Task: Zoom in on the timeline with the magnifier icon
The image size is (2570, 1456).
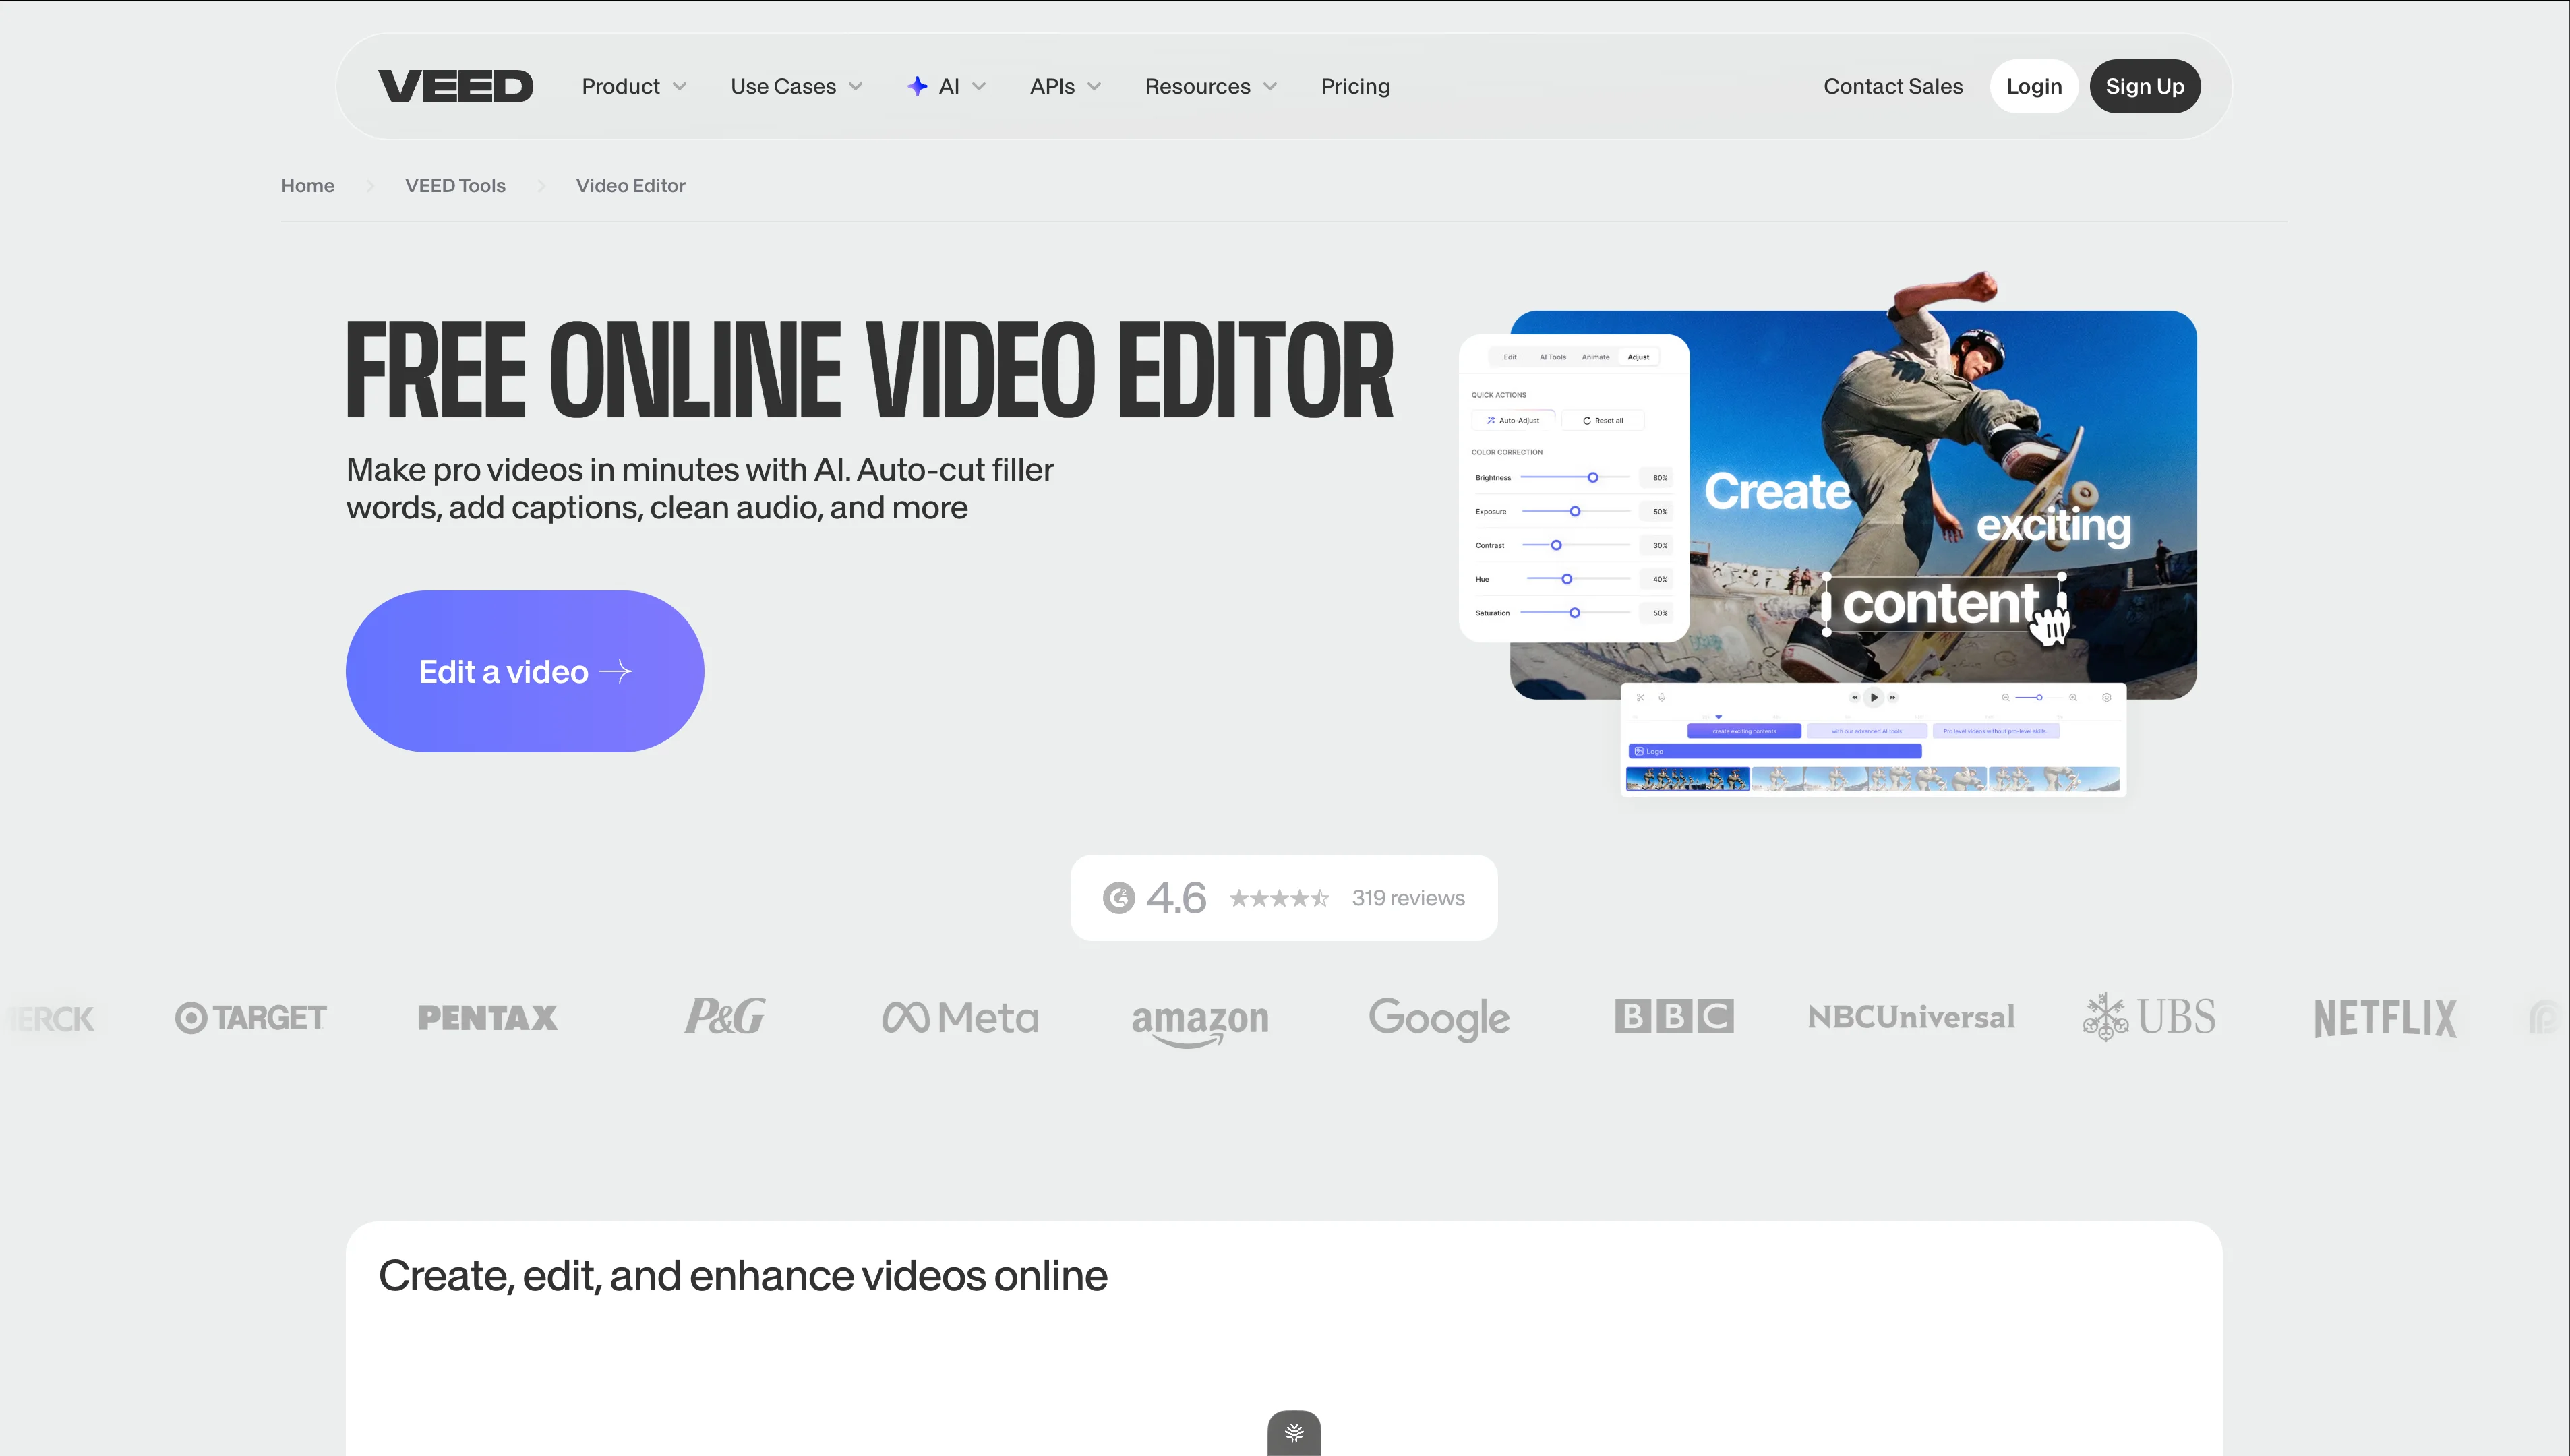Action: coord(2073,698)
